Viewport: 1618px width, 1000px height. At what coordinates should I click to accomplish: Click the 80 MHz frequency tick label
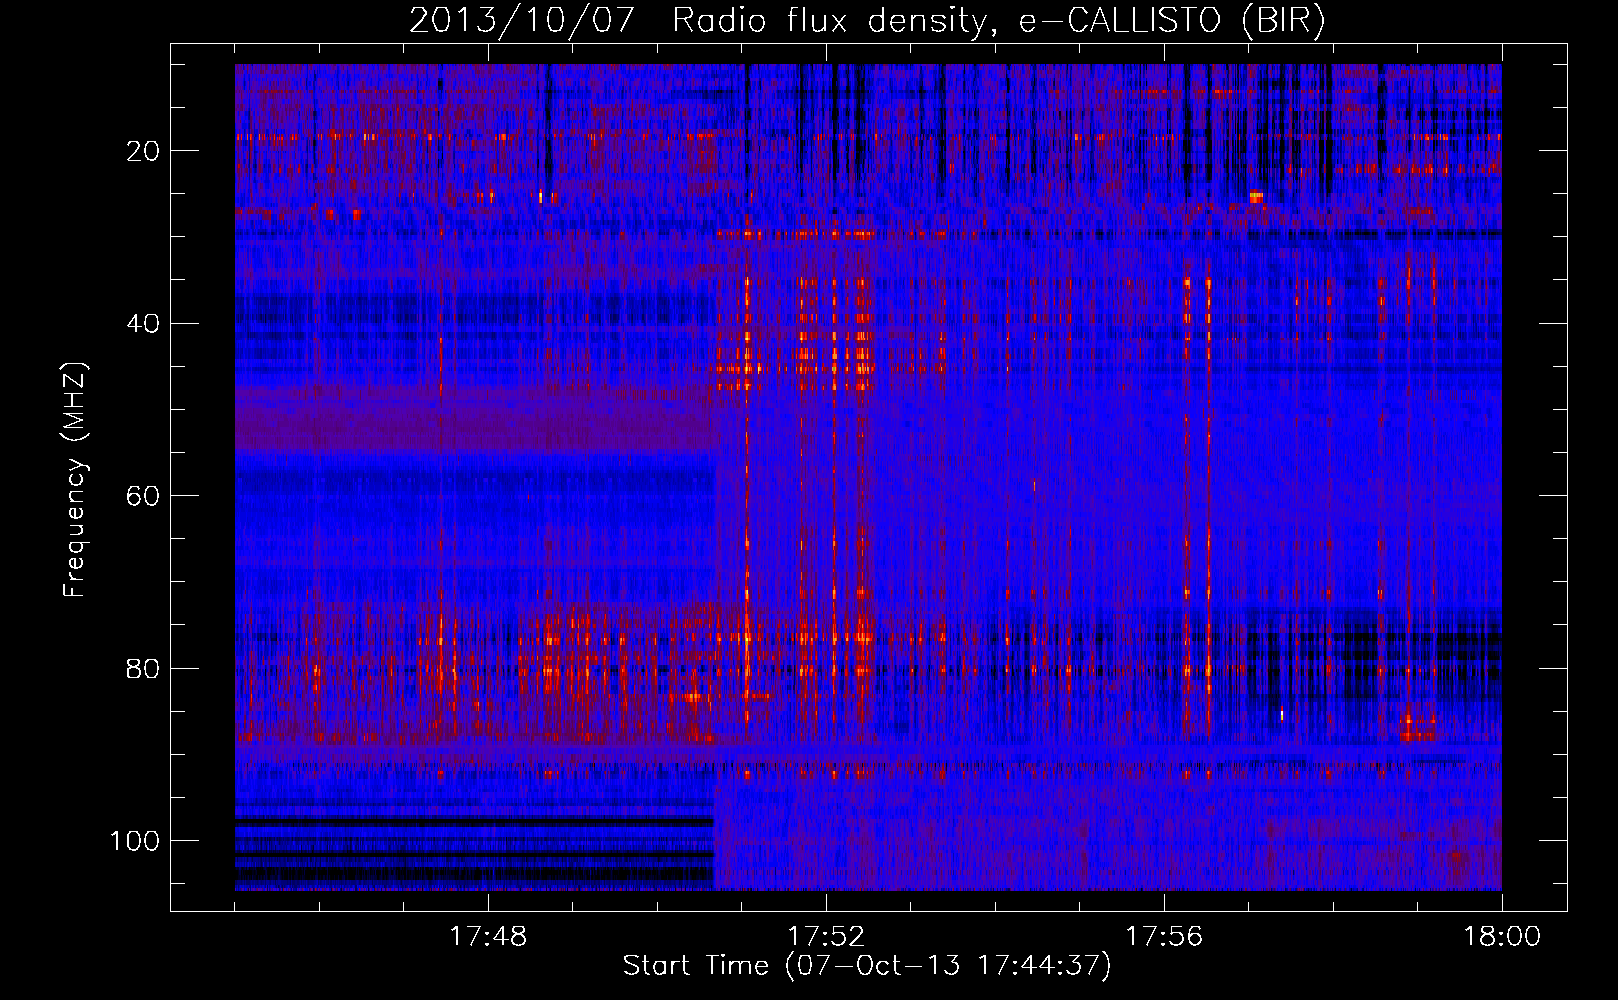tap(144, 669)
